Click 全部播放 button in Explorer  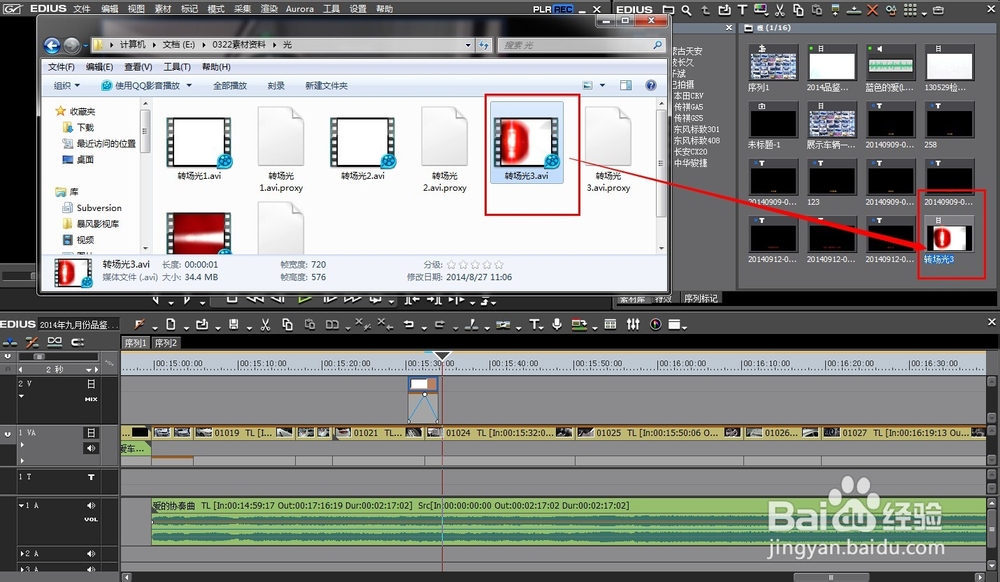click(230, 85)
